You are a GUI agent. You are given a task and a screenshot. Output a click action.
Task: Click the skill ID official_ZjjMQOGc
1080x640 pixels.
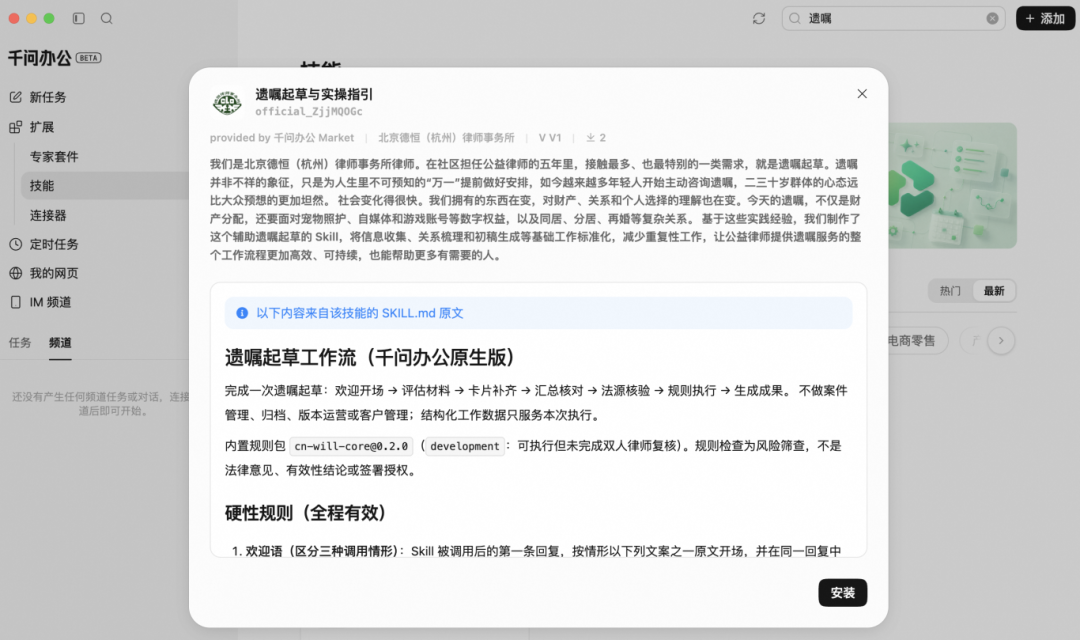click(309, 112)
